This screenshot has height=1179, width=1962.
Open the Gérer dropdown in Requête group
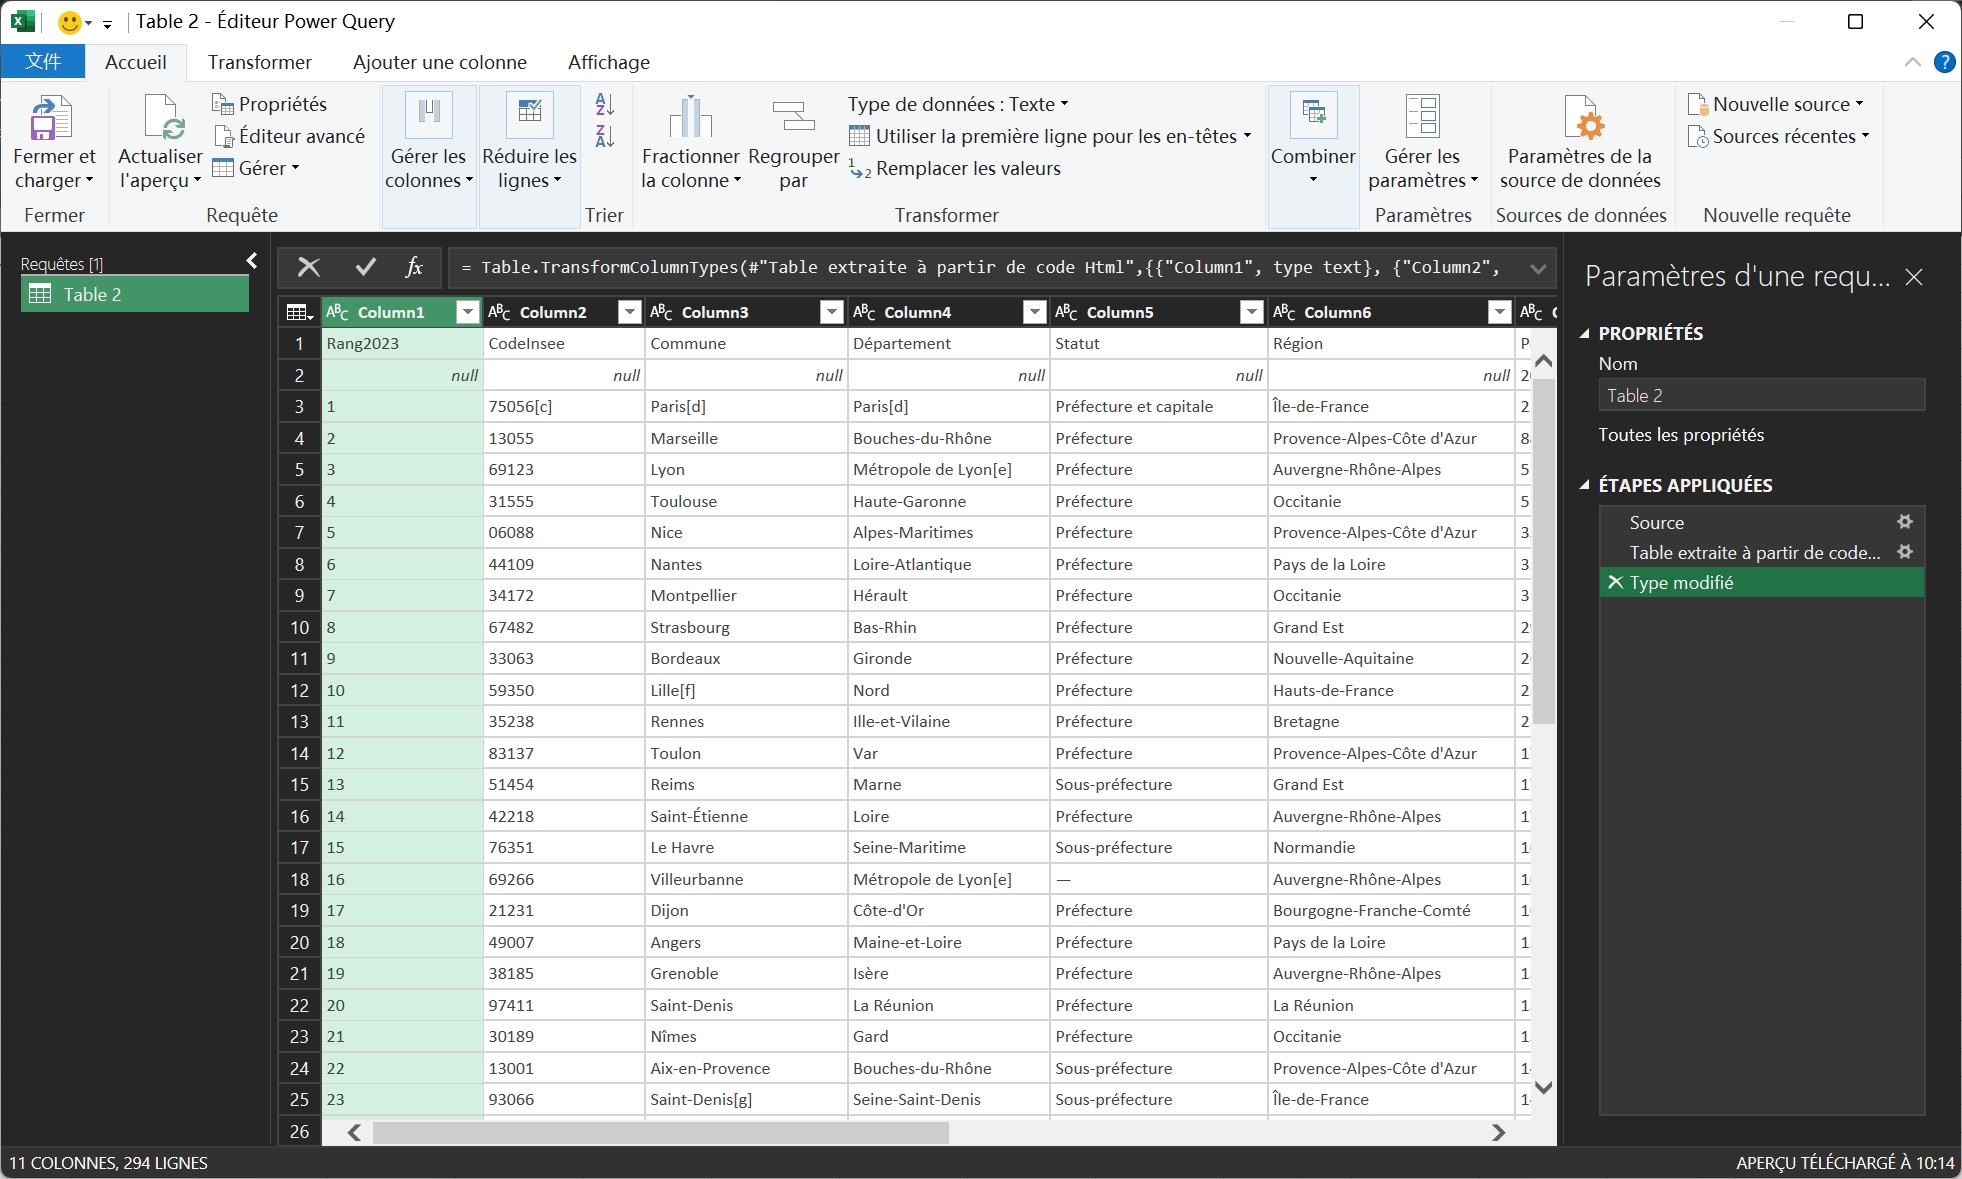[256, 168]
